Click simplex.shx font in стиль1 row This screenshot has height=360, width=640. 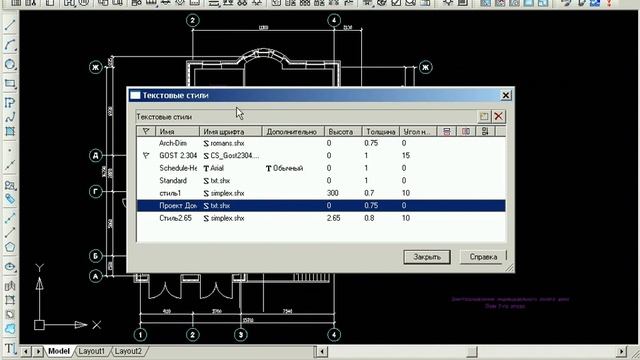tap(224, 193)
